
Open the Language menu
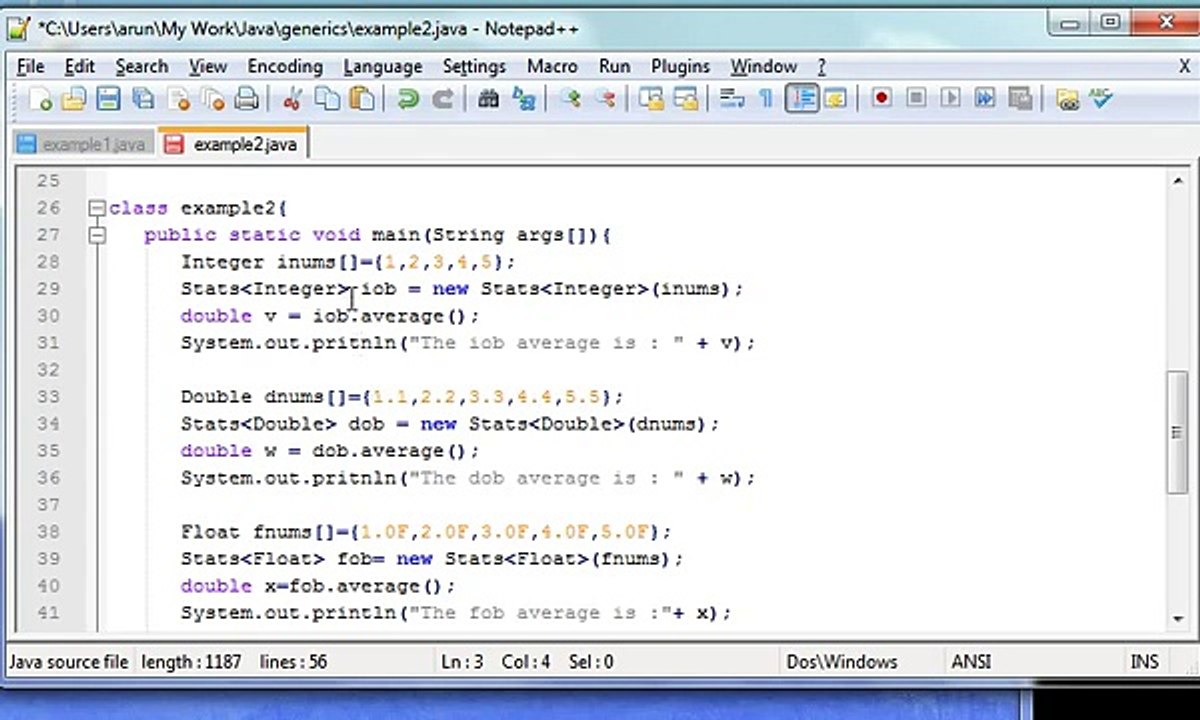tap(382, 66)
